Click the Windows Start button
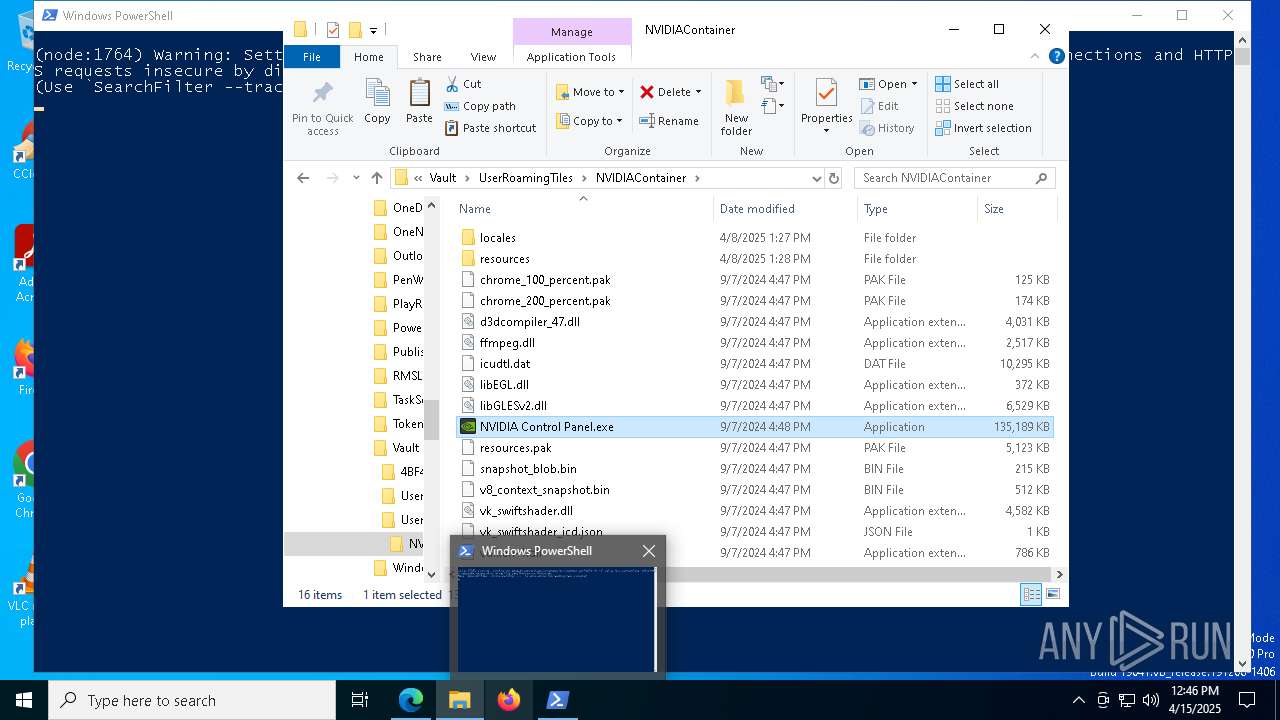1280x720 pixels. [x=24, y=700]
